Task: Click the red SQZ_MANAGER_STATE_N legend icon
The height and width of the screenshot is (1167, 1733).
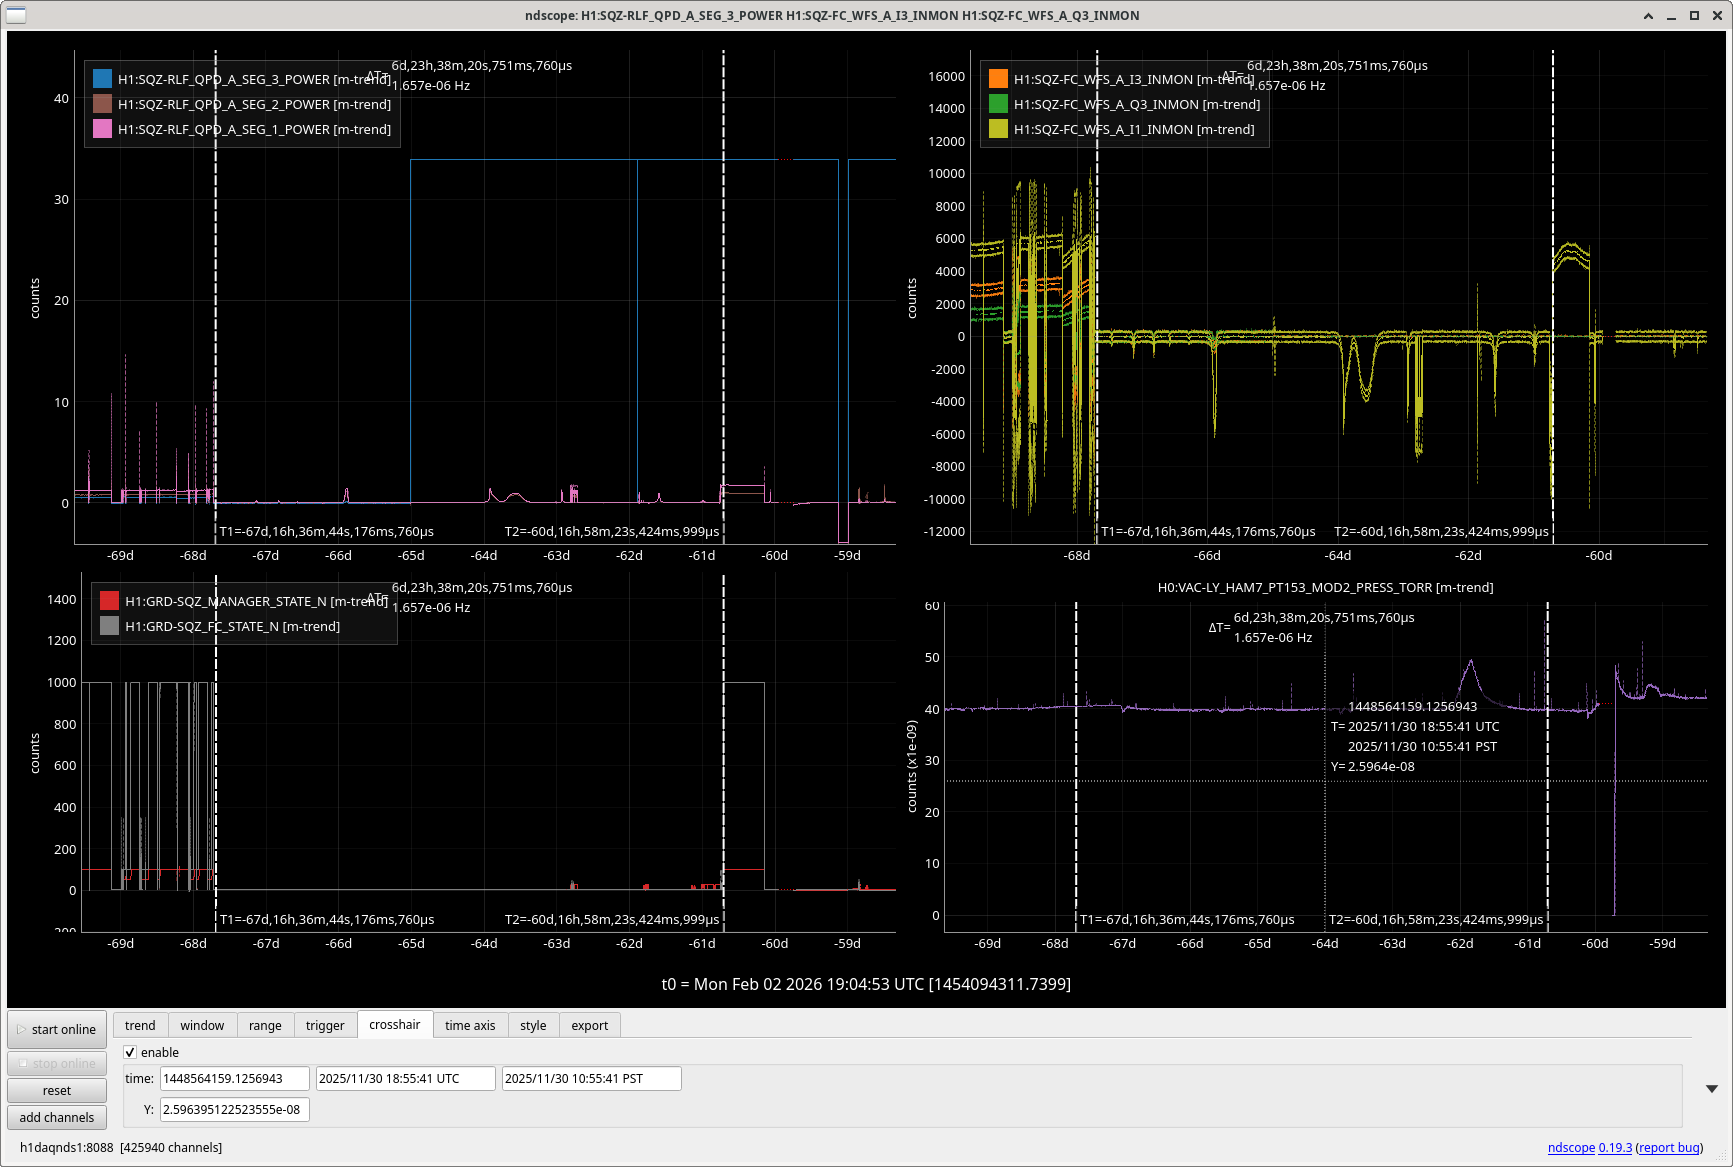Action: tap(109, 601)
